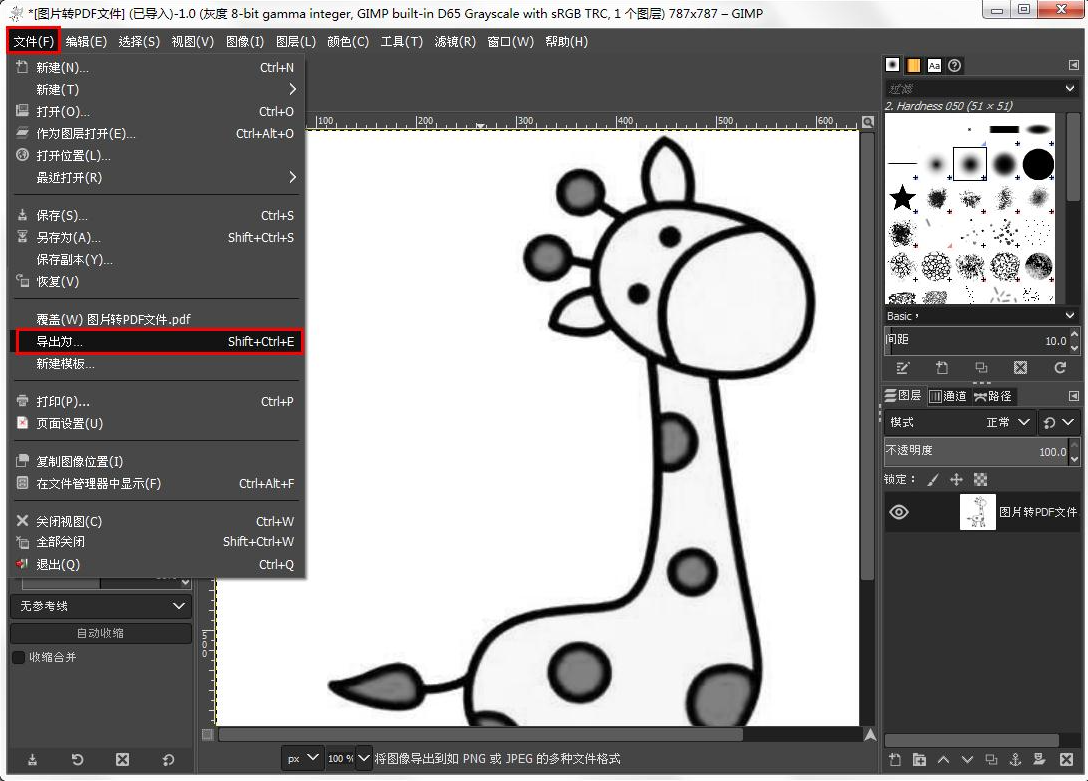Expand the 新建(T) submenu

tap(157, 89)
